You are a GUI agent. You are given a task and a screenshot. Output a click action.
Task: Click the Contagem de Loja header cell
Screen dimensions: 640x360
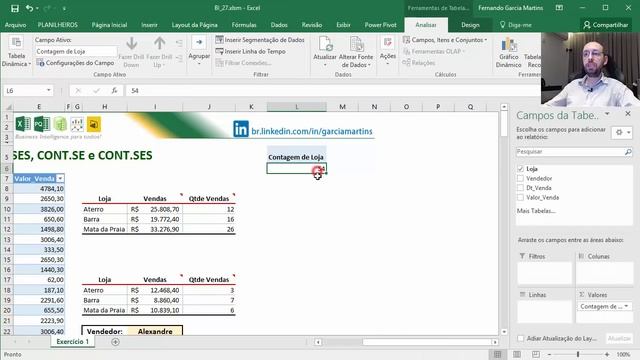[x=296, y=157]
